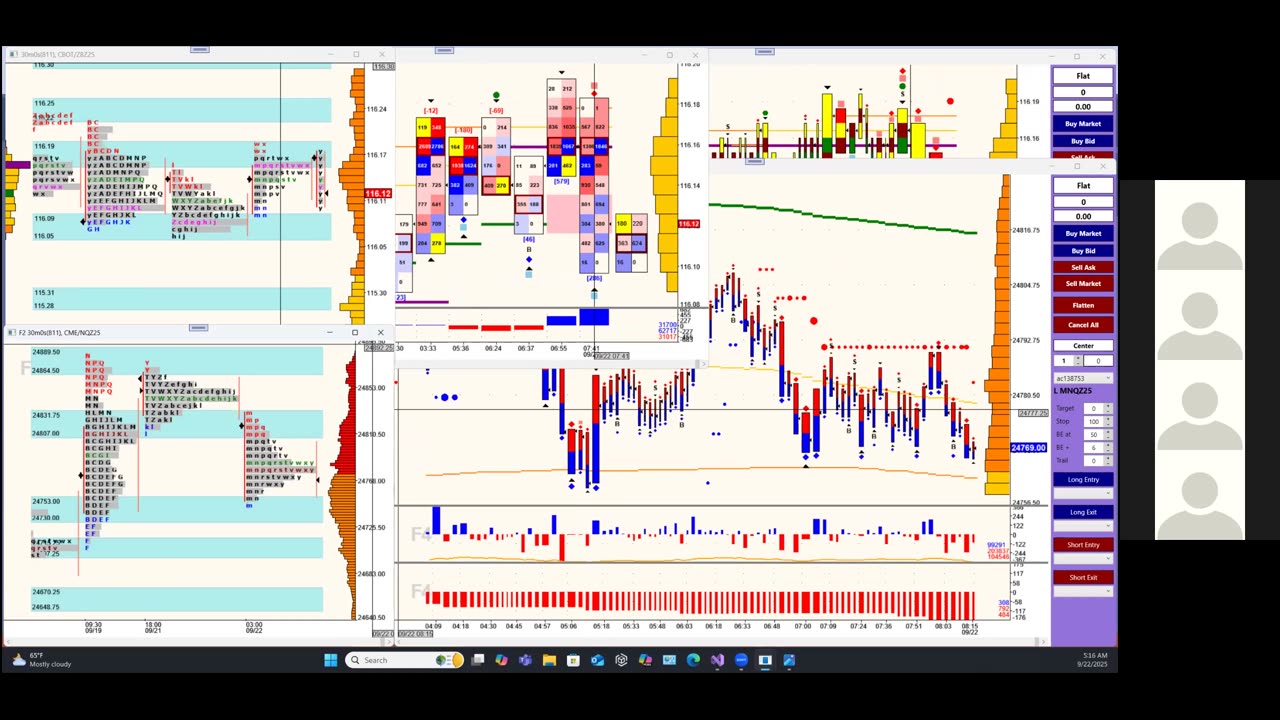Click the Flatten button

(1083, 305)
